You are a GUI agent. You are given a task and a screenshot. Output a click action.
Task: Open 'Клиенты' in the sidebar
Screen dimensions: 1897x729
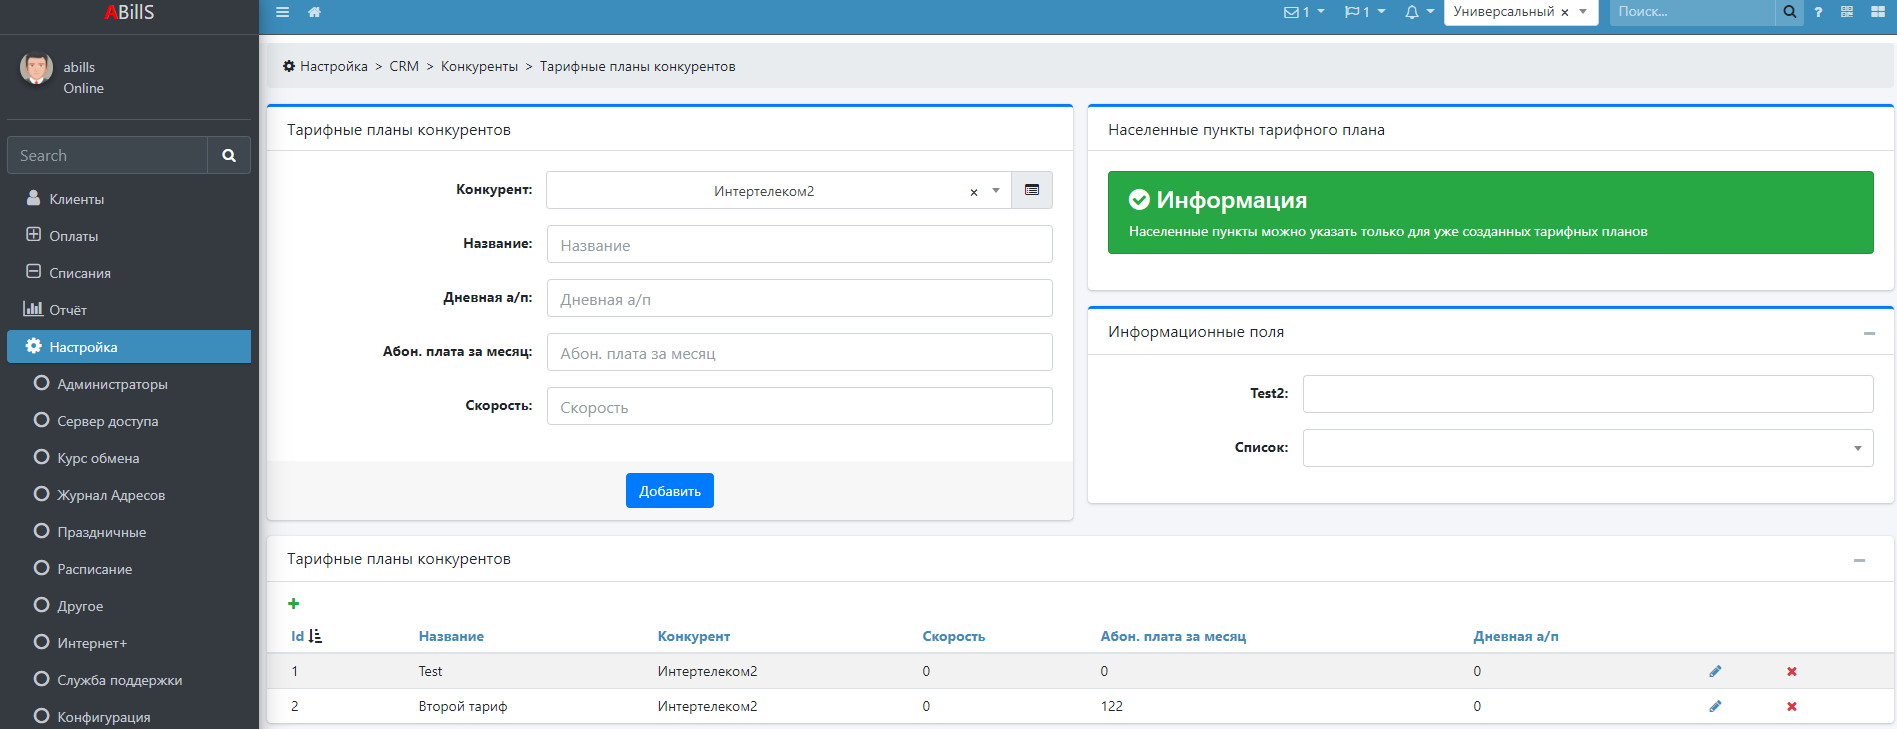click(76, 199)
